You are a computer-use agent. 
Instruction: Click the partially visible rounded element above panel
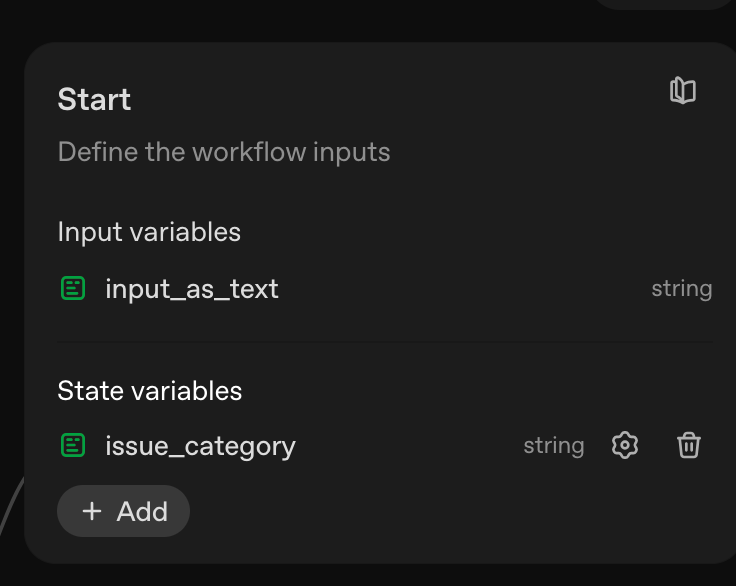(670, 3)
